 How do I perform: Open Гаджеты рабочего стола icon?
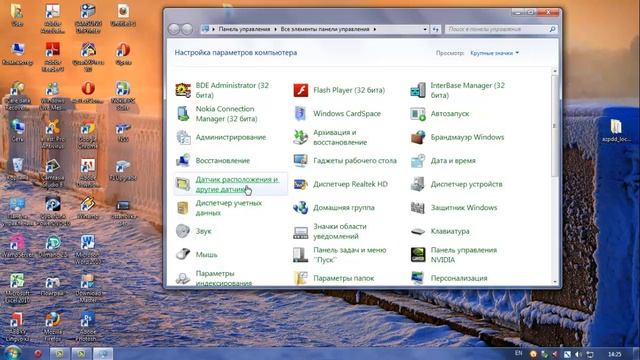pos(301,160)
